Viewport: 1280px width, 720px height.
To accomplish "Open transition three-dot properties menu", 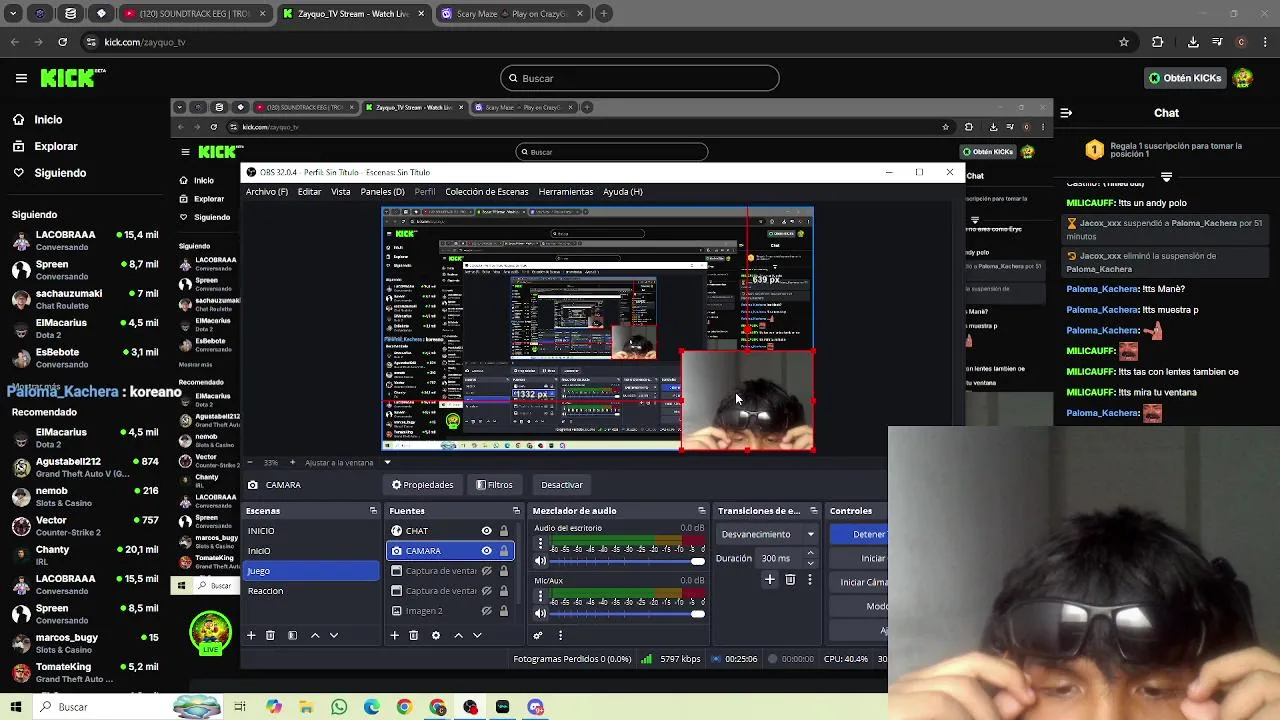I will [809, 579].
